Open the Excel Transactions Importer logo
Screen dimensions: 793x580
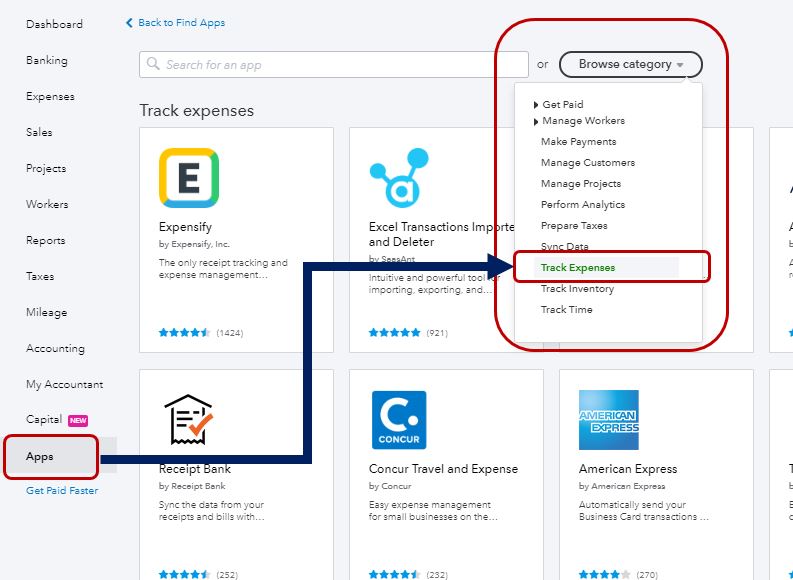[x=399, y=177]
